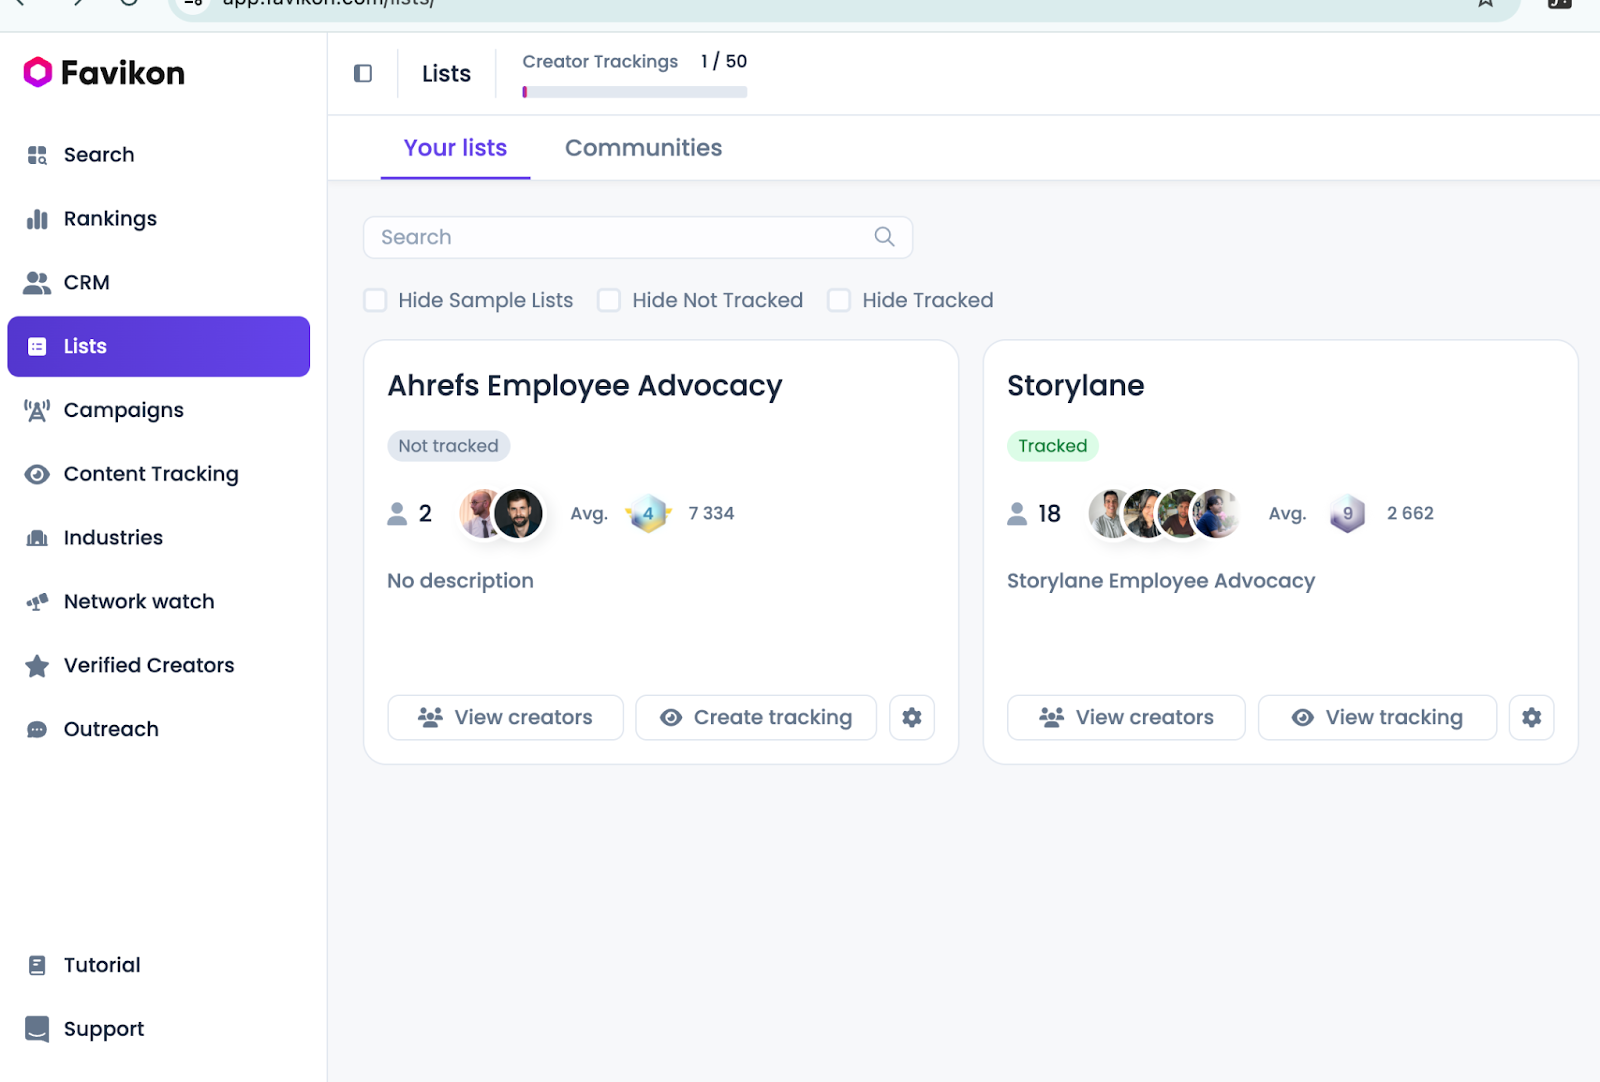Tick the Hide Tracked checkbox
The image size is (1600, 1082).
pos(839,300)
